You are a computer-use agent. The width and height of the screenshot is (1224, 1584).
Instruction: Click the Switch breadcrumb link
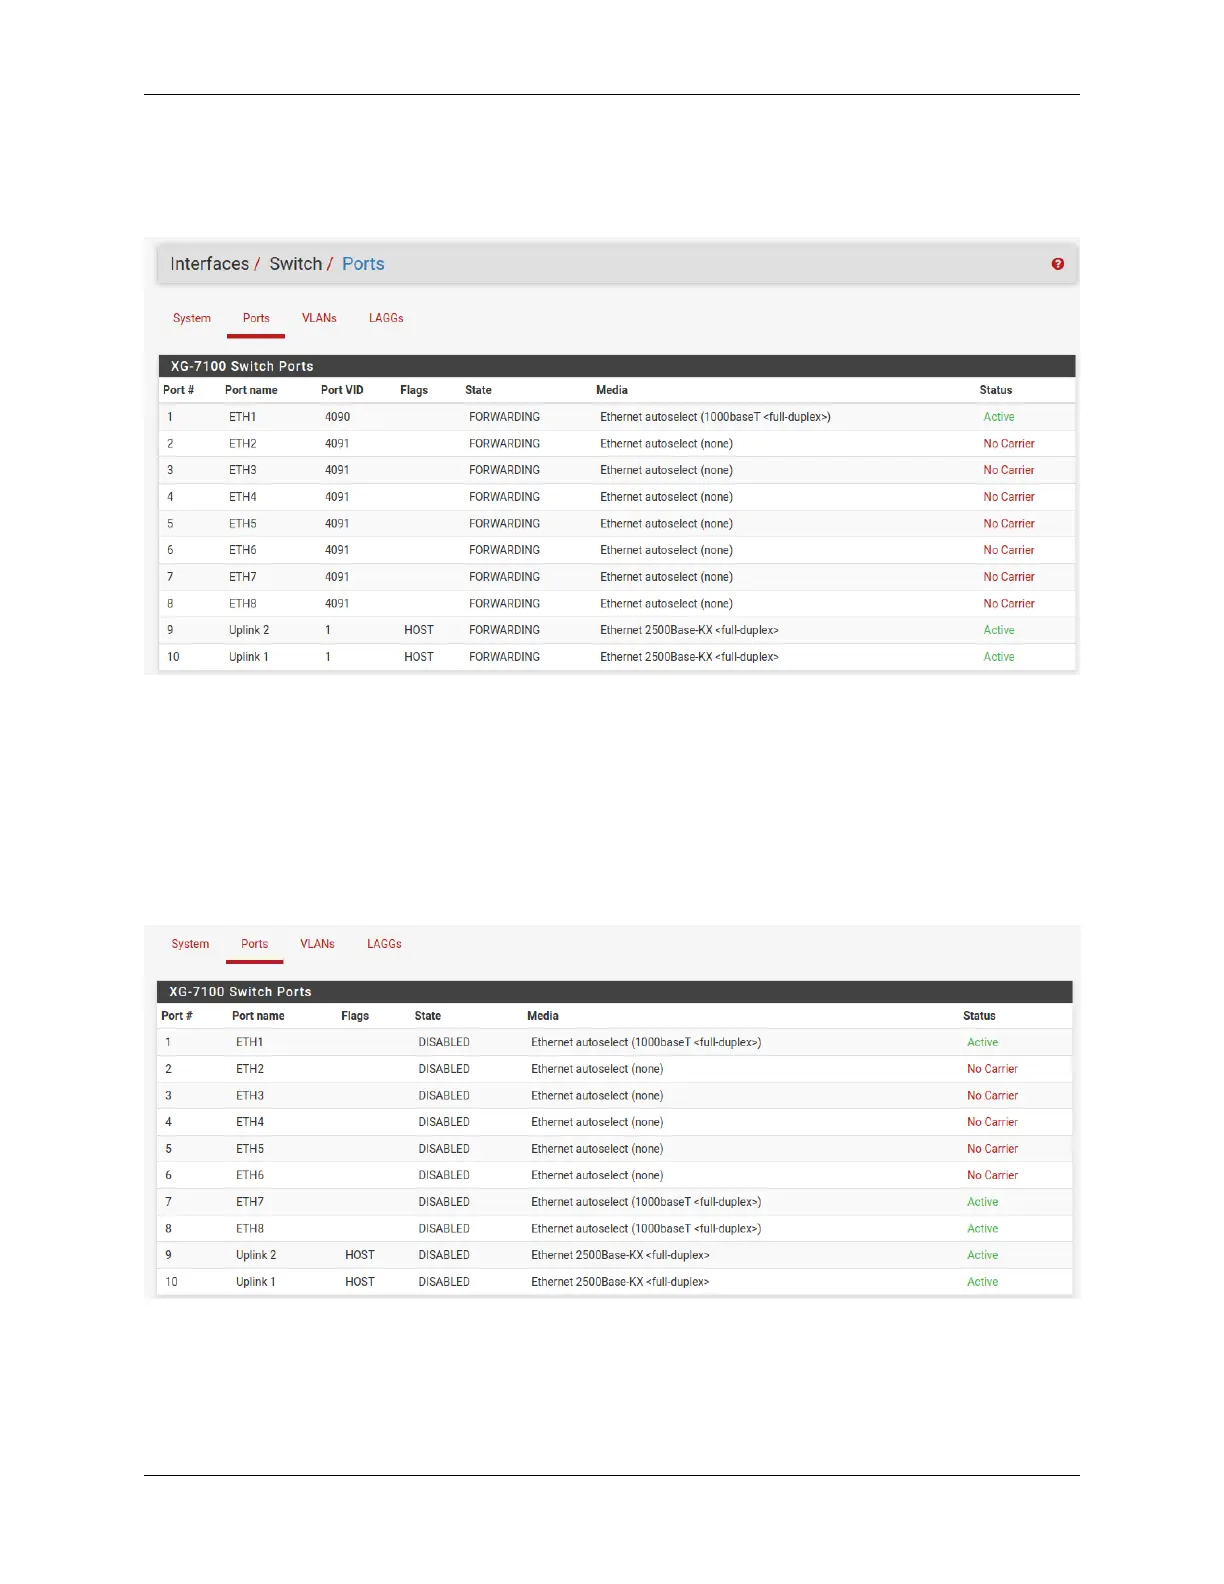(295, 264)
